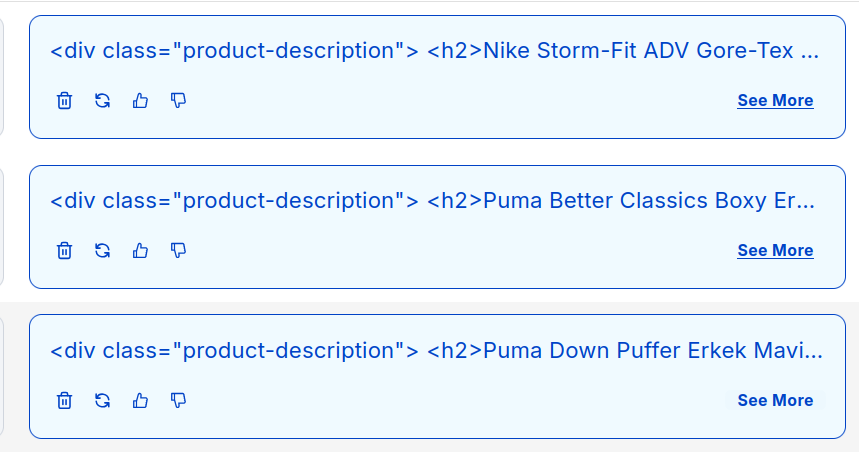Regenerate the Puma Better Classics description
The height and width of the screenshot is (461, 863).
[x=102, y=251]
